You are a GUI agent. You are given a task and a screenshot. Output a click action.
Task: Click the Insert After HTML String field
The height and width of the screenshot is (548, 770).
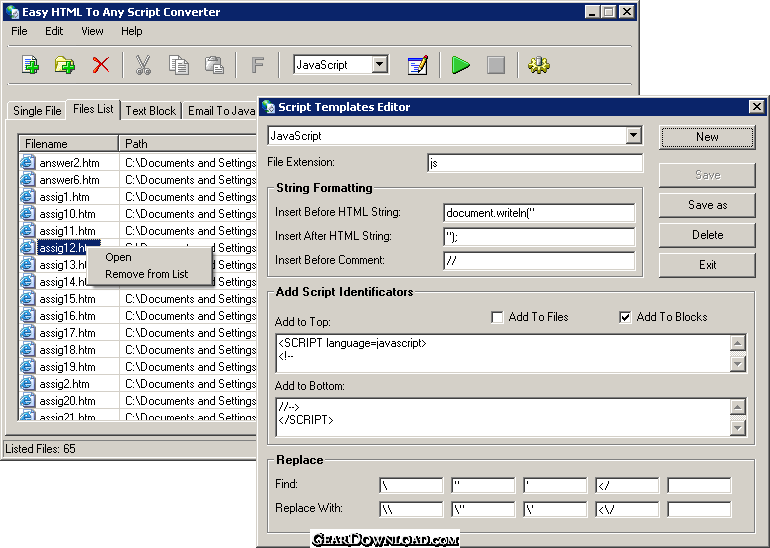tap(539, 237)
